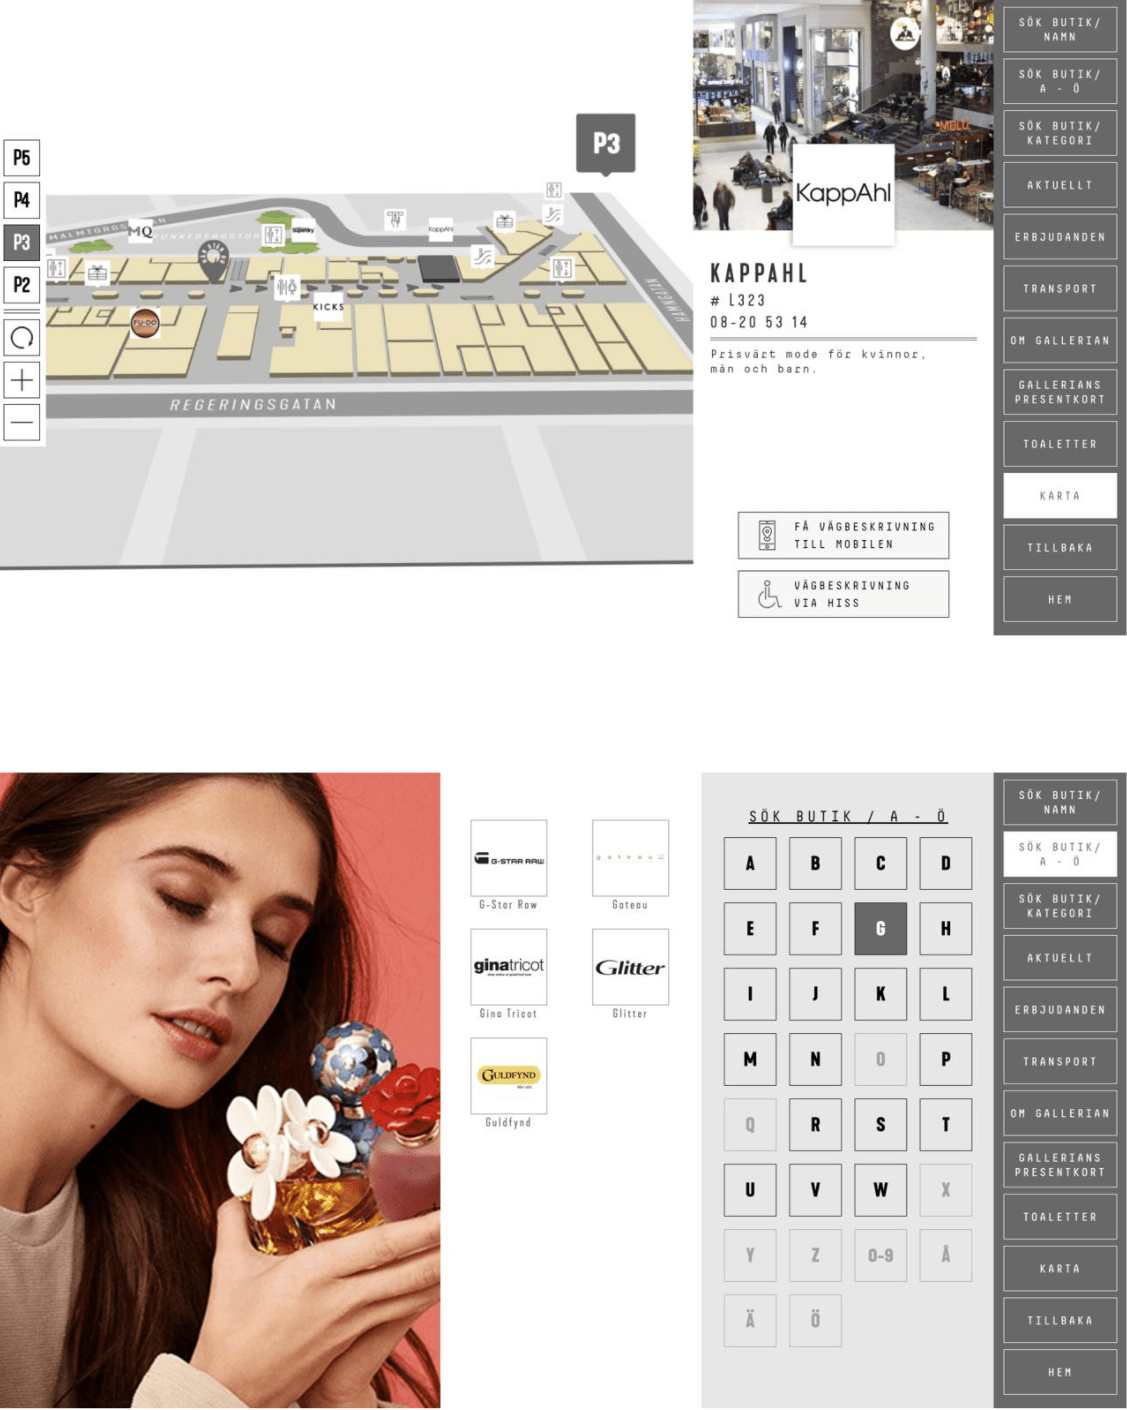
Task: Tap the 'You are here' location pin
Action: click(213, 260)
